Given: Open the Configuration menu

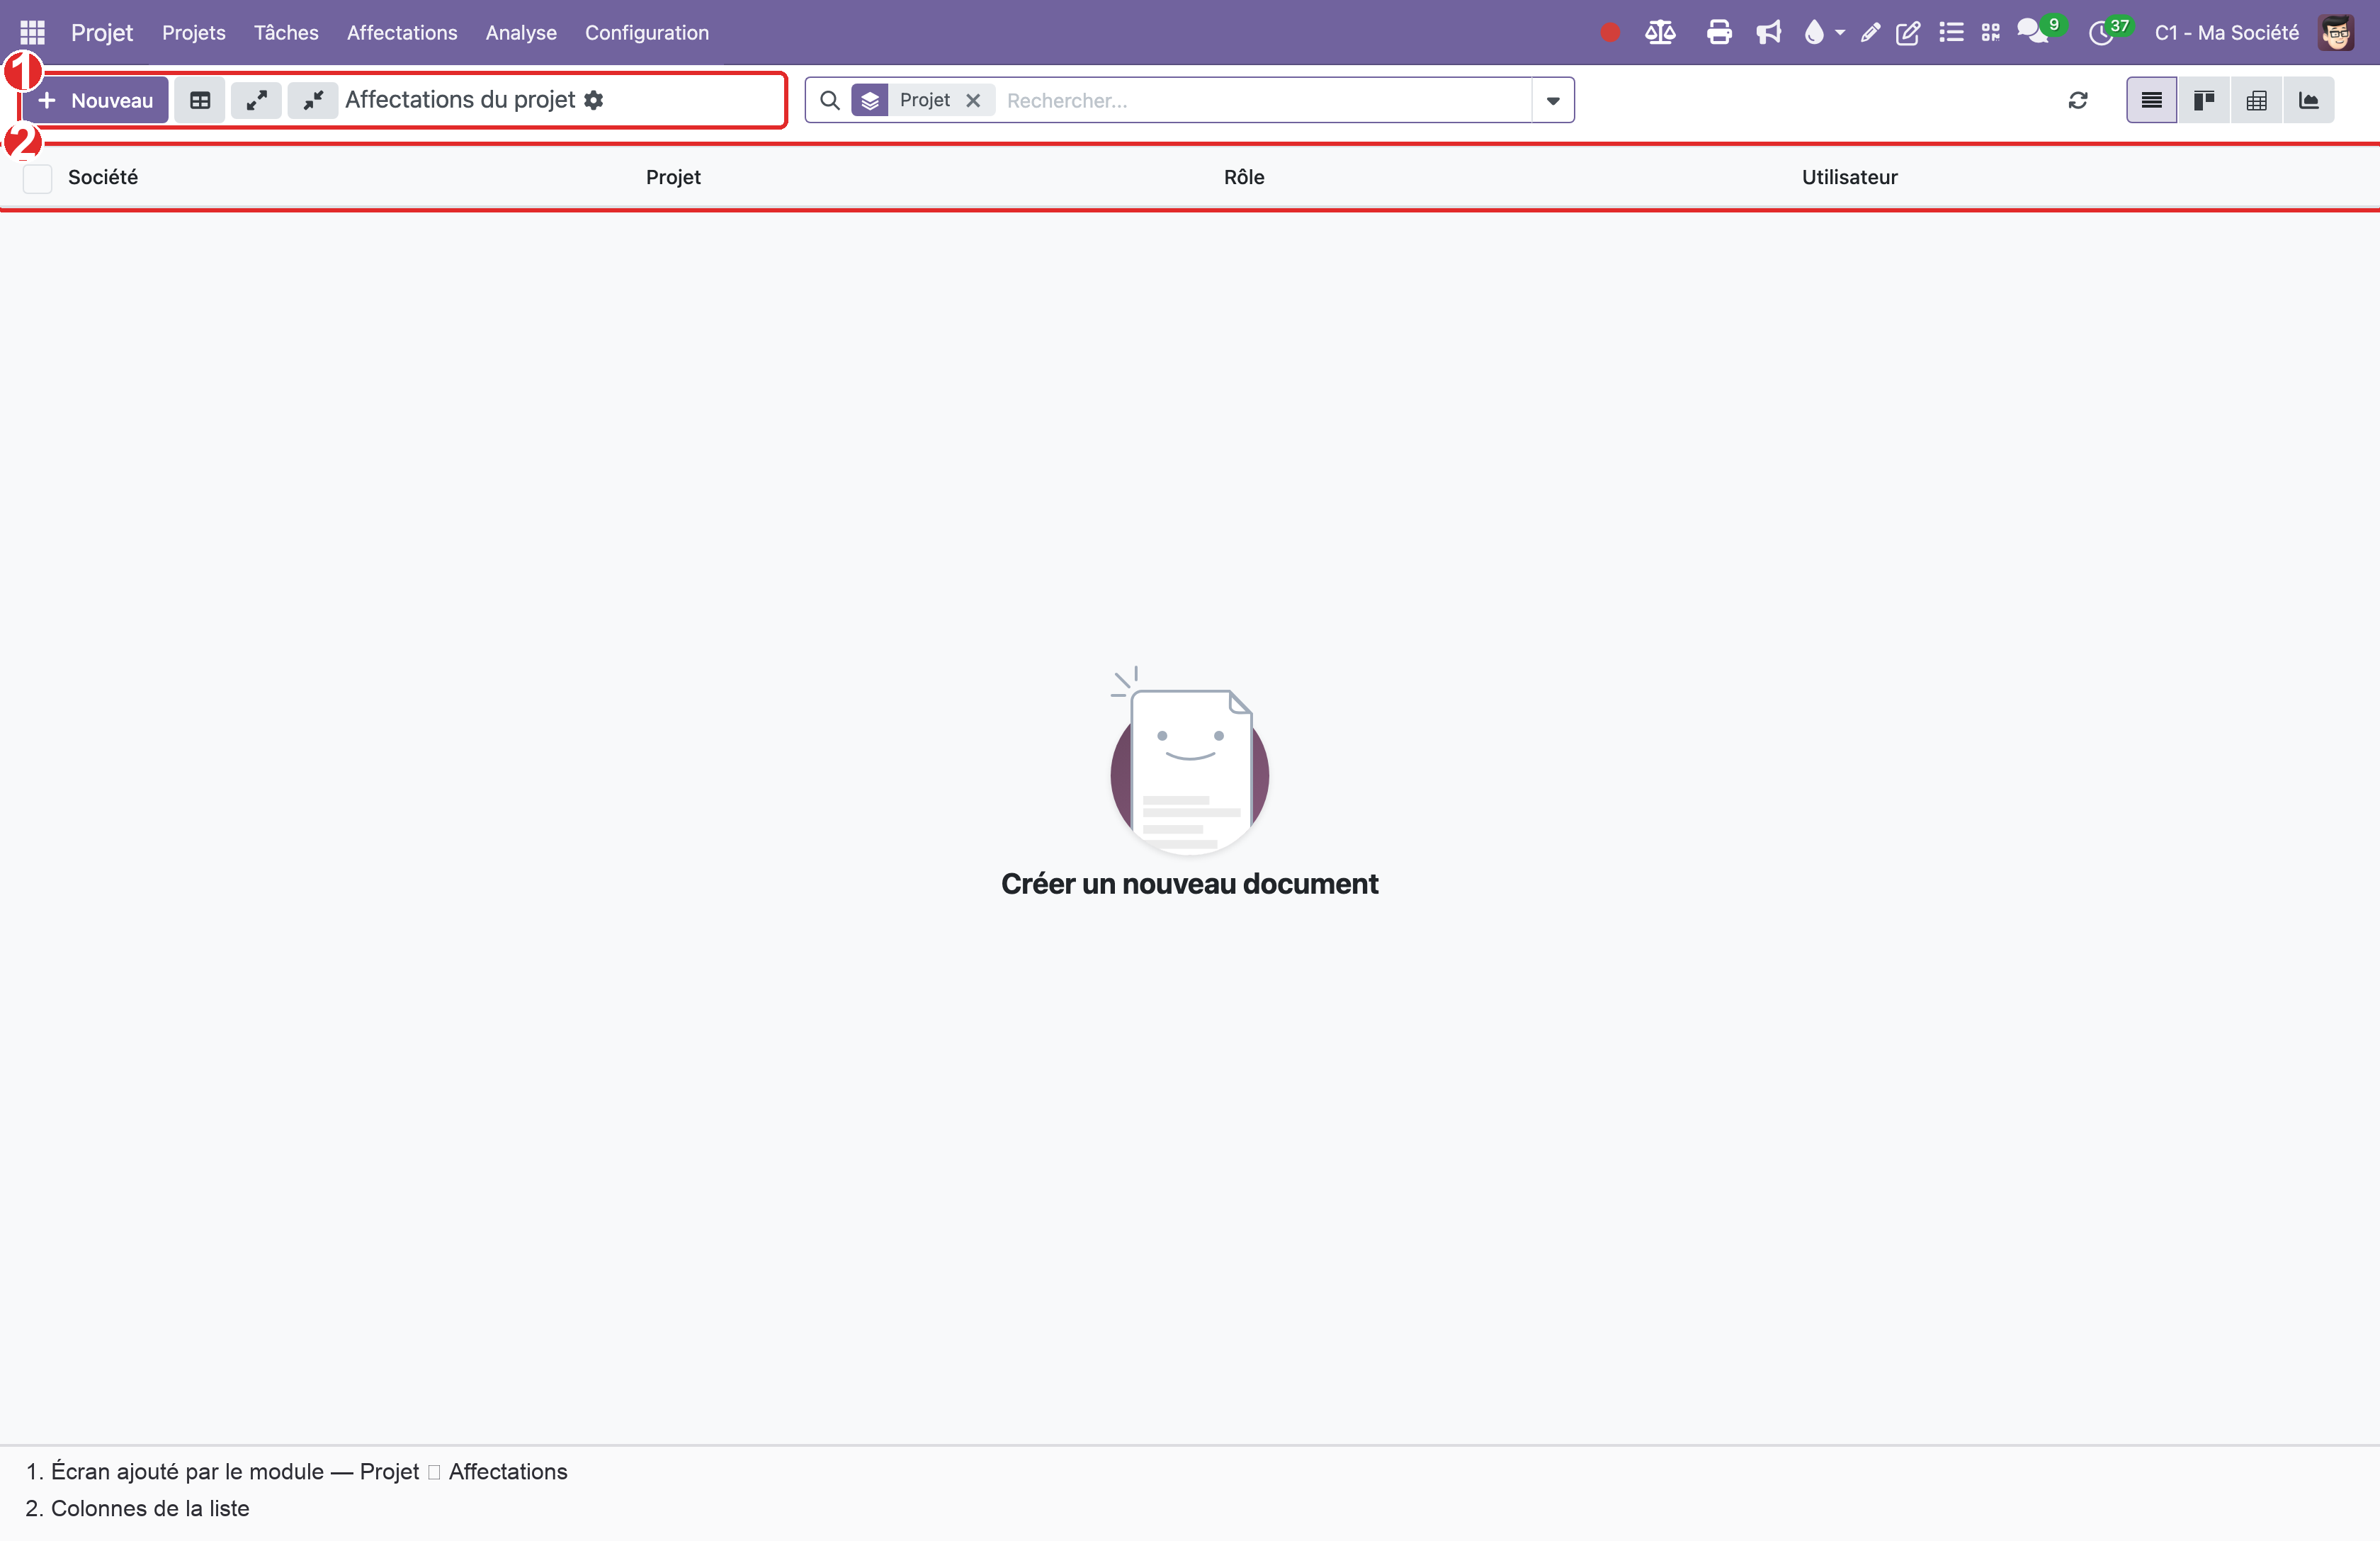Looking at the screenshot, I should (x=647, y=33).
